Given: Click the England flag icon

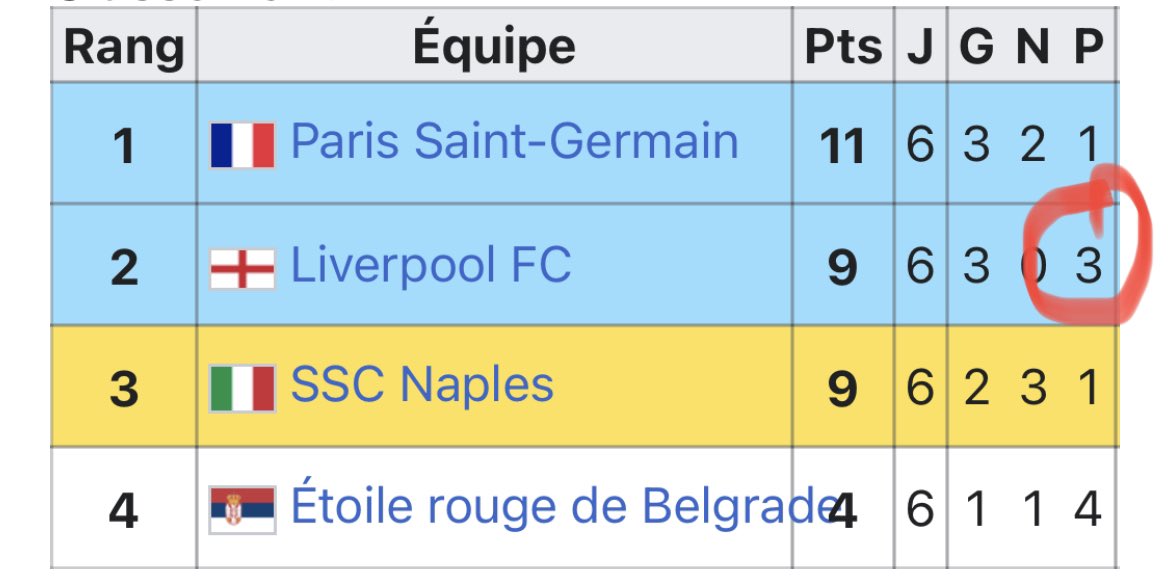Looking at the screenshot, I should pyautogui.click(x=243, y=269).
